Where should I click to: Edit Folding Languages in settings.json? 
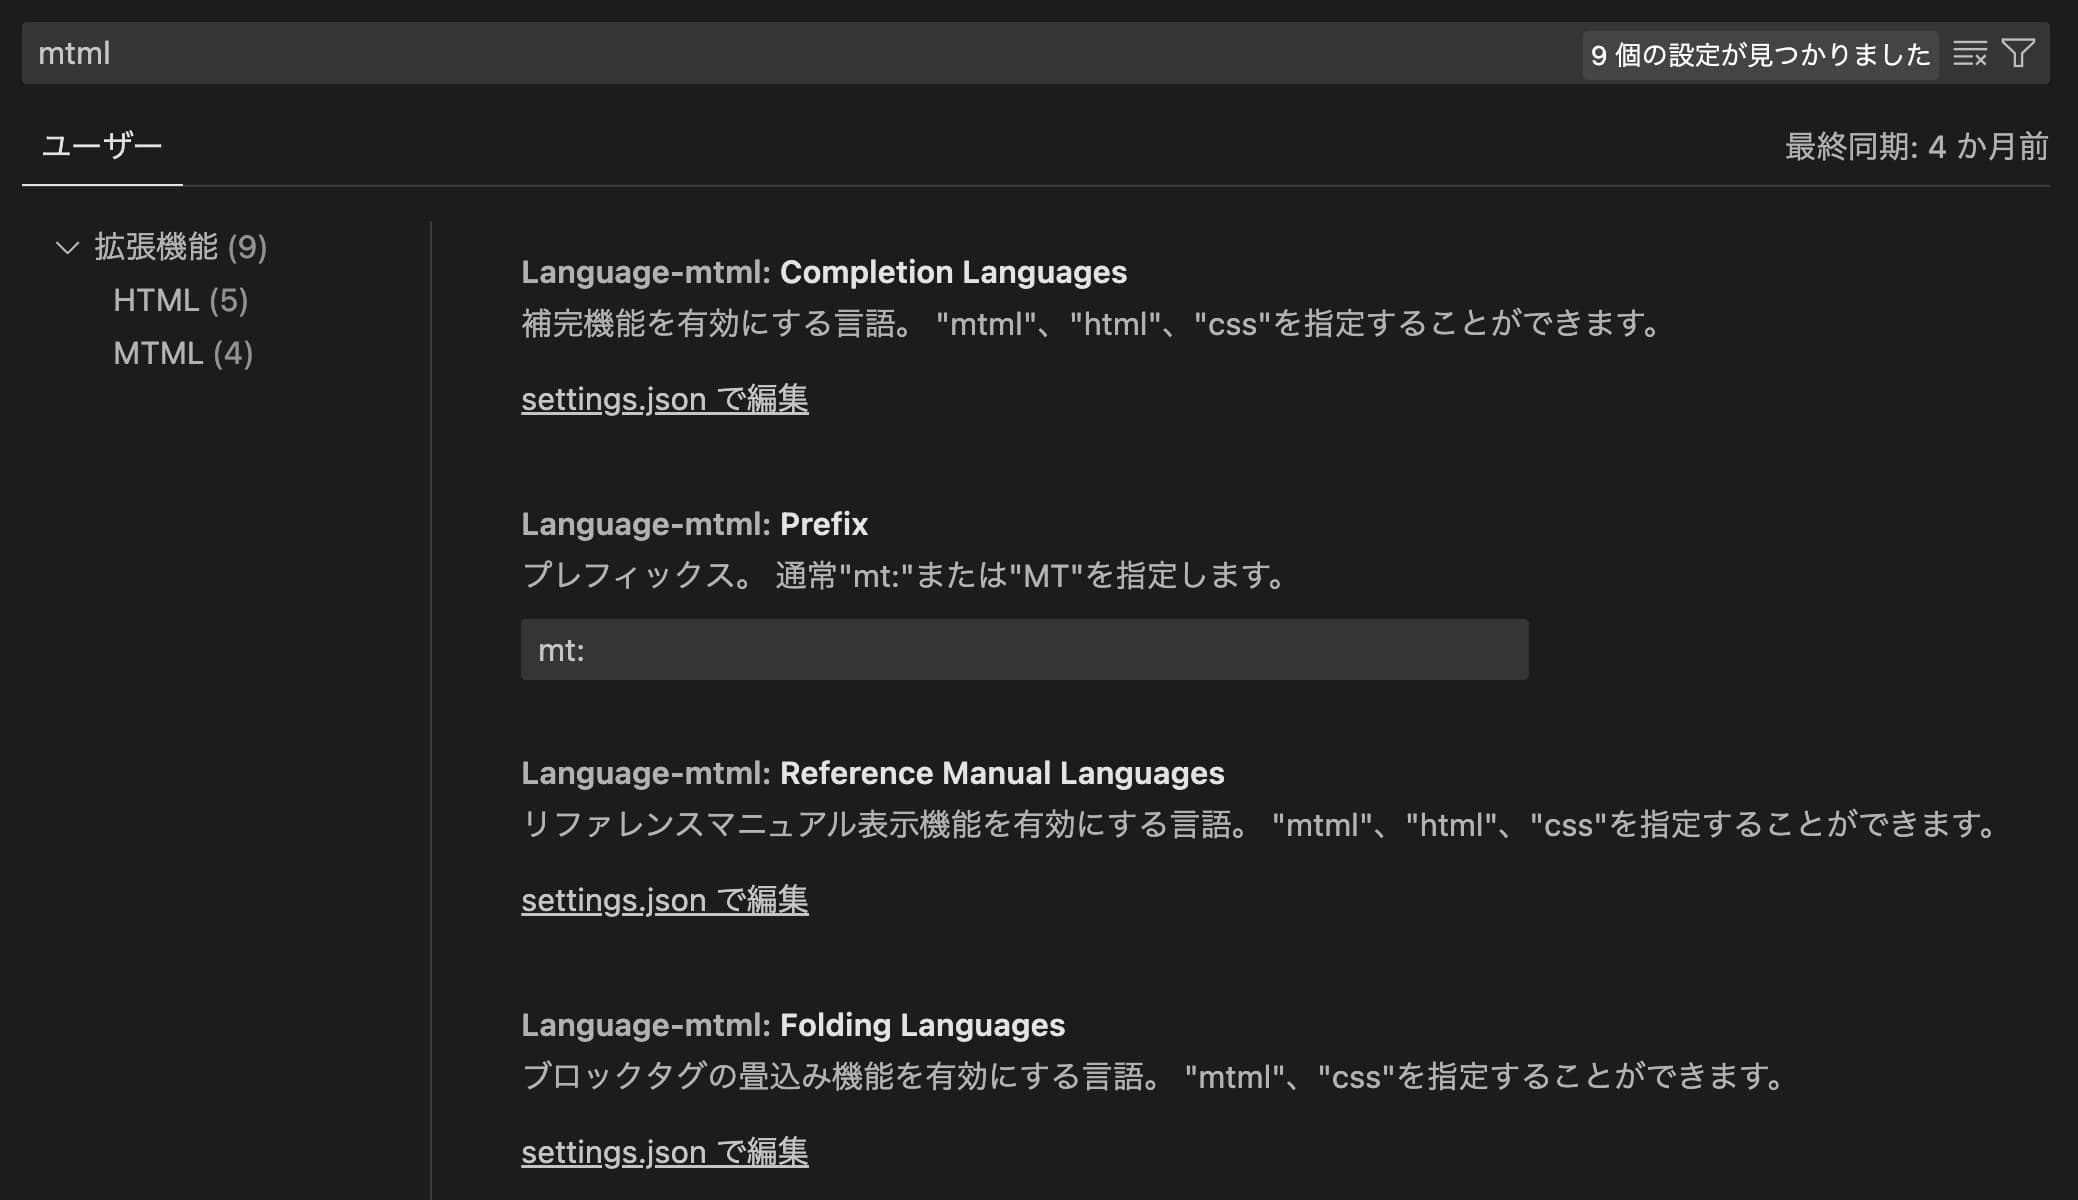click(x=664, y=1152)
